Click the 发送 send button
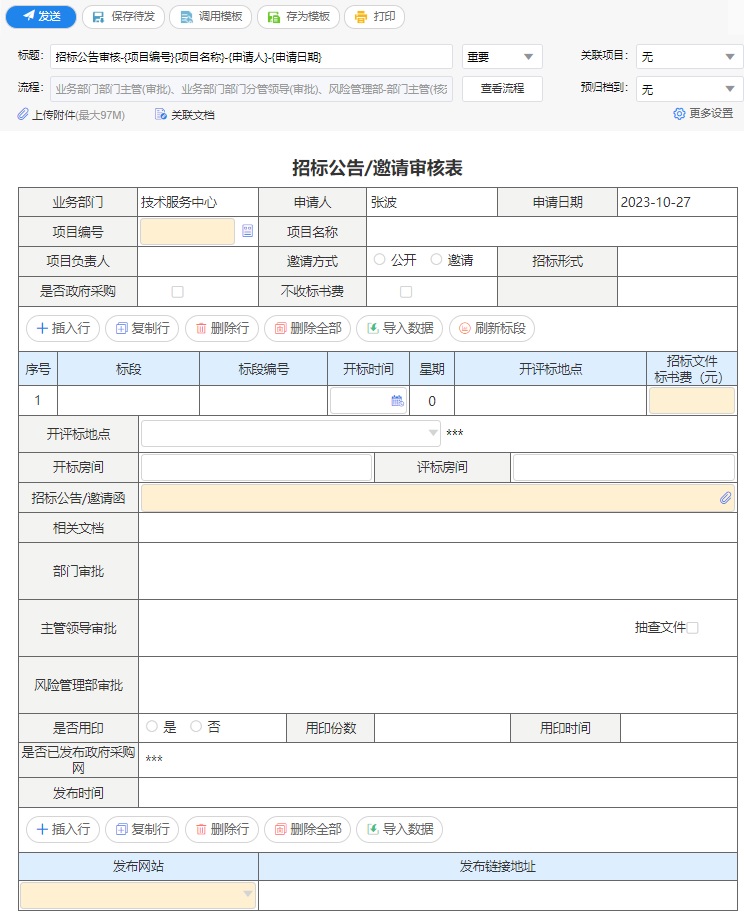744x914 pixels. point(41,17)
